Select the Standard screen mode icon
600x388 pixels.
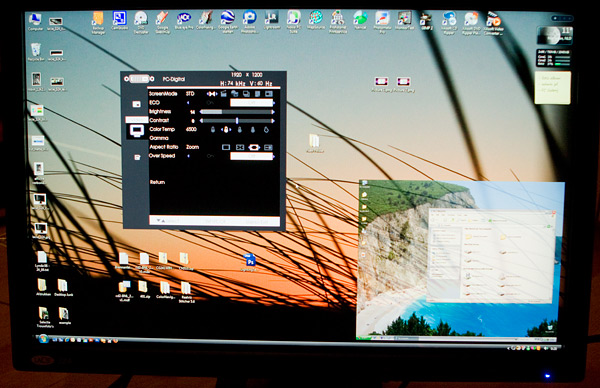(x=212, y=94)
